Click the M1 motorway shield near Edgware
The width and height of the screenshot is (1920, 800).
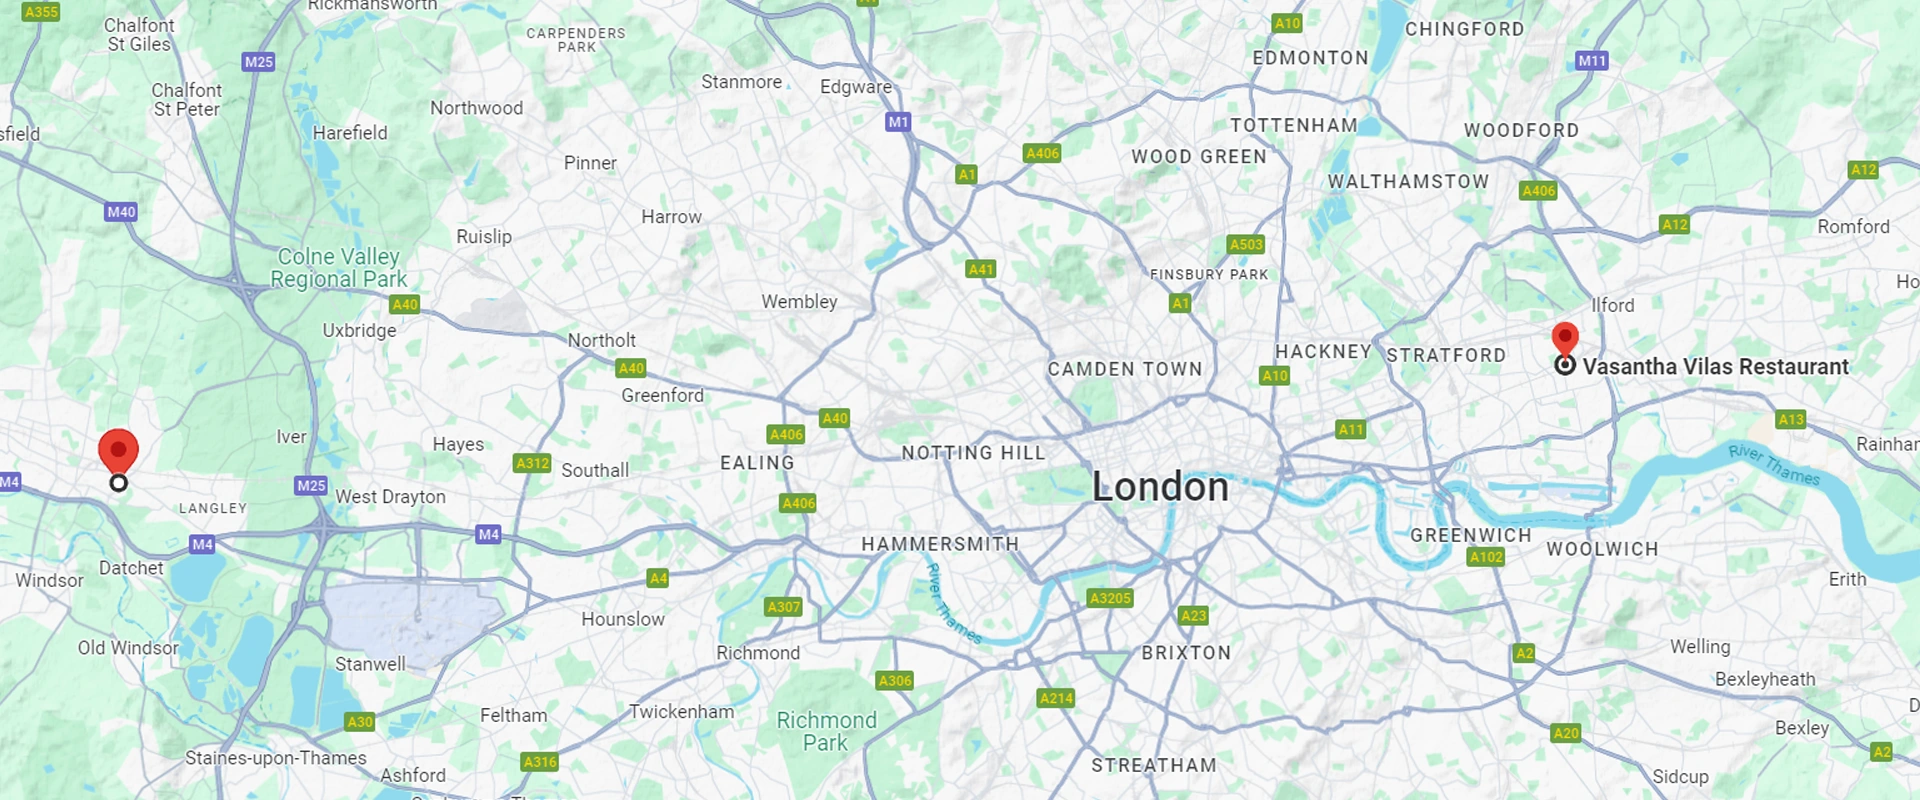coord(898,122)
